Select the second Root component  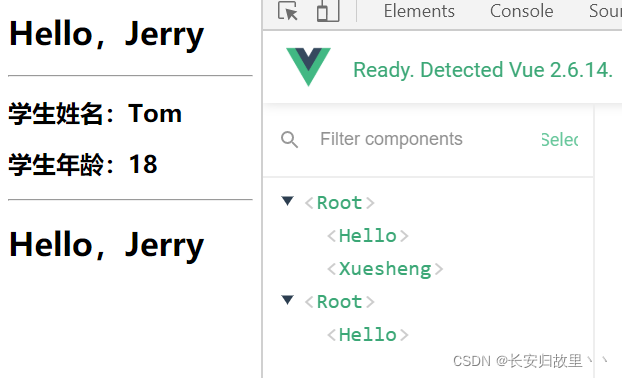pos(340,302)
